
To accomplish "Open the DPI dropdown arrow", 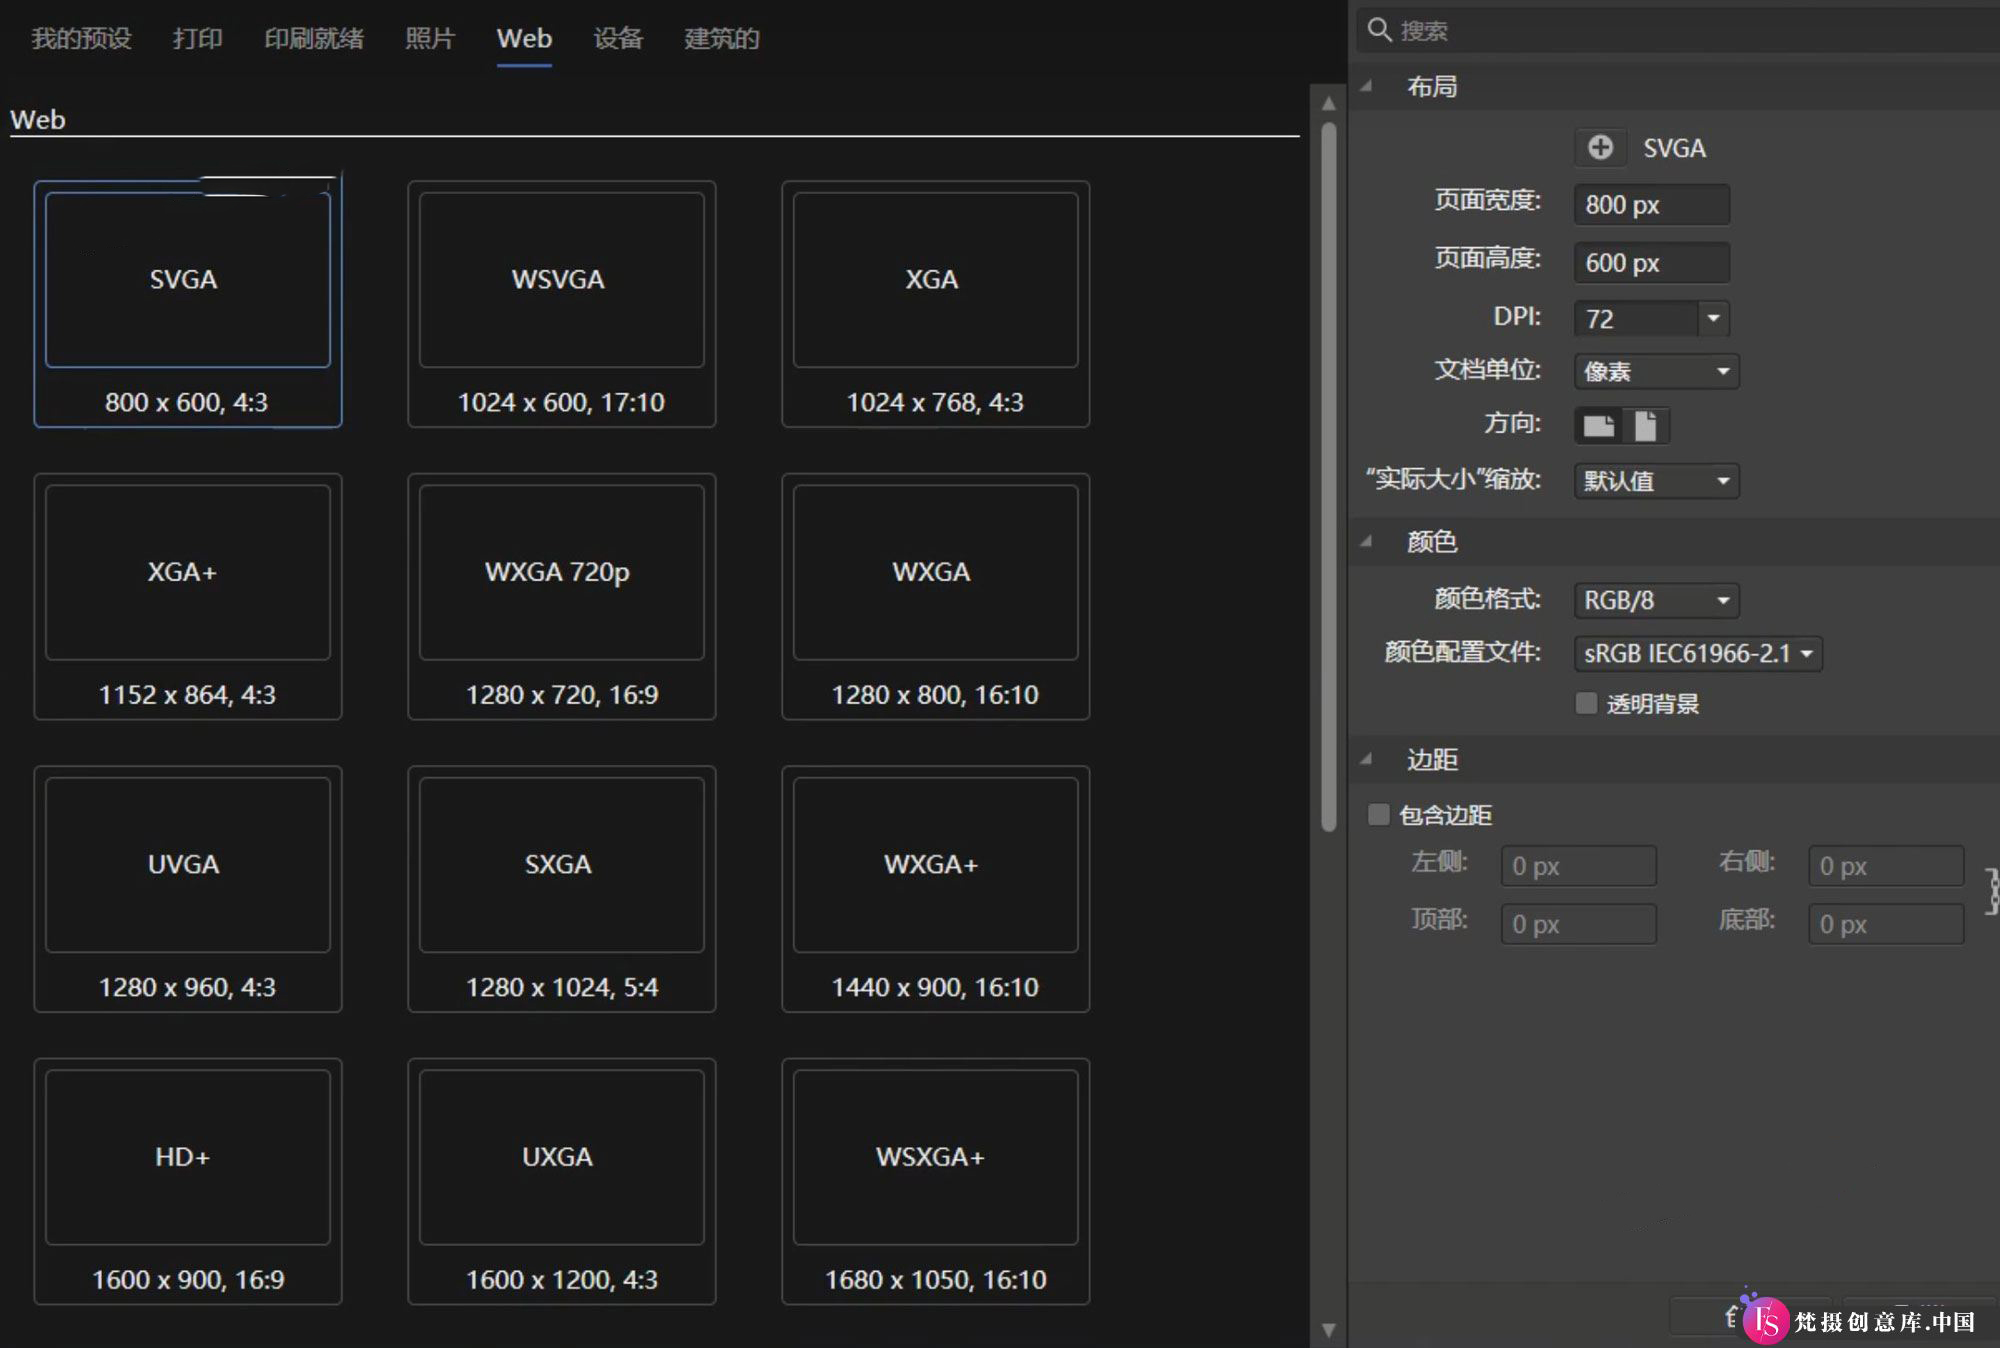I will point(1713,318).
